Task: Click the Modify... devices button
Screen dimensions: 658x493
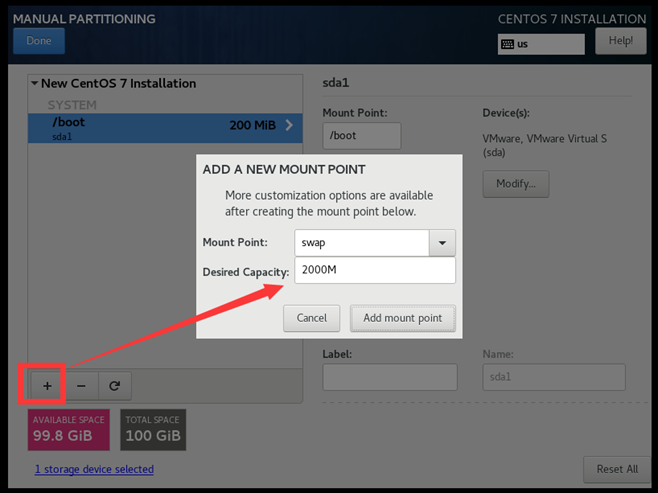Action: pos(516,184)
